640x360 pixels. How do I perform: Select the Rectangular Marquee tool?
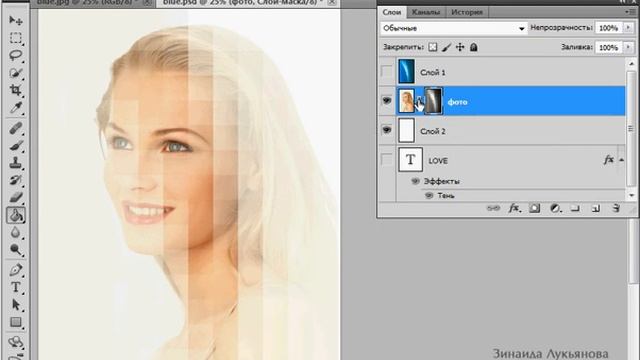16,38
